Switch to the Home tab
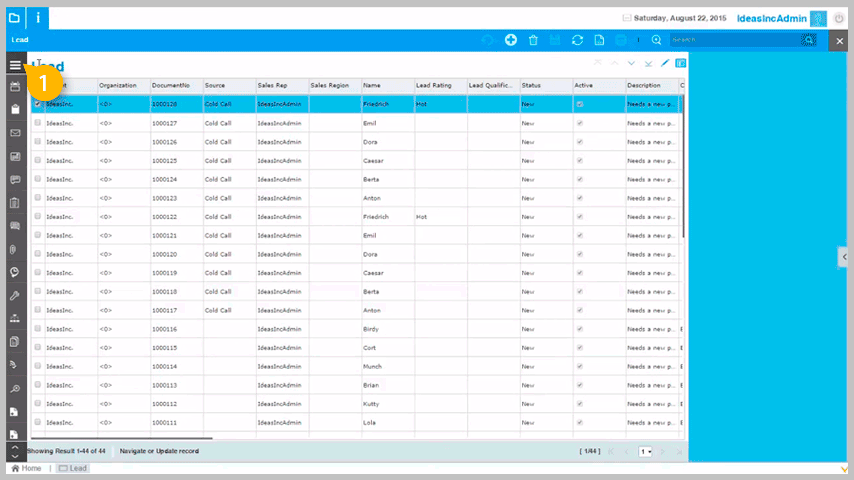This screenshot has height=480, width=854. [26, 468]
